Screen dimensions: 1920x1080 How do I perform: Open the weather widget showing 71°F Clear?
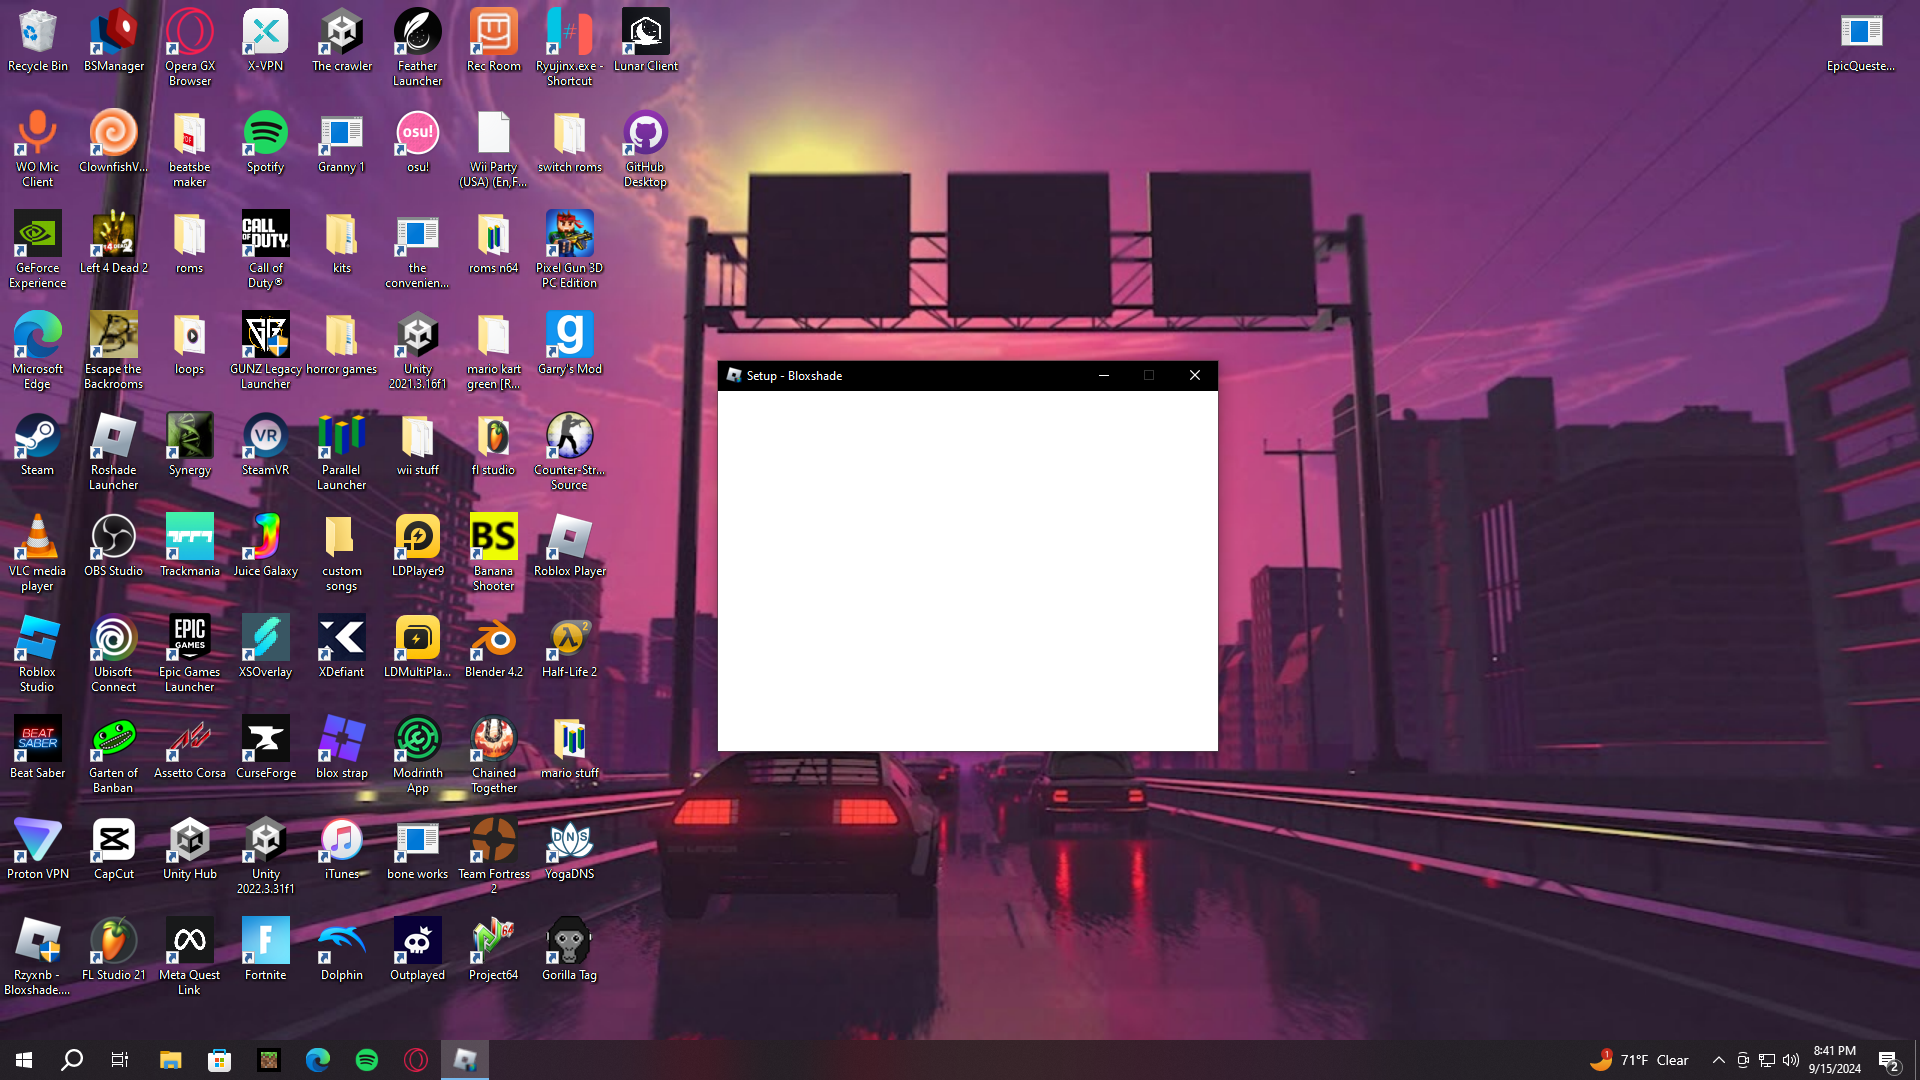(1640, 1060)
